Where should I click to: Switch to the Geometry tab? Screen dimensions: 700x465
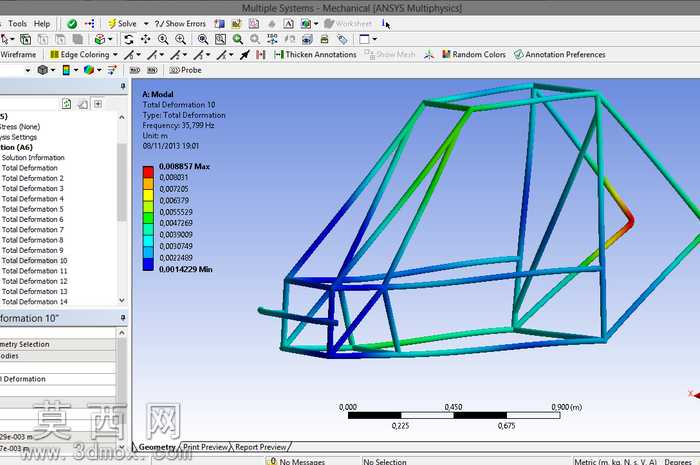pos(157,447)
